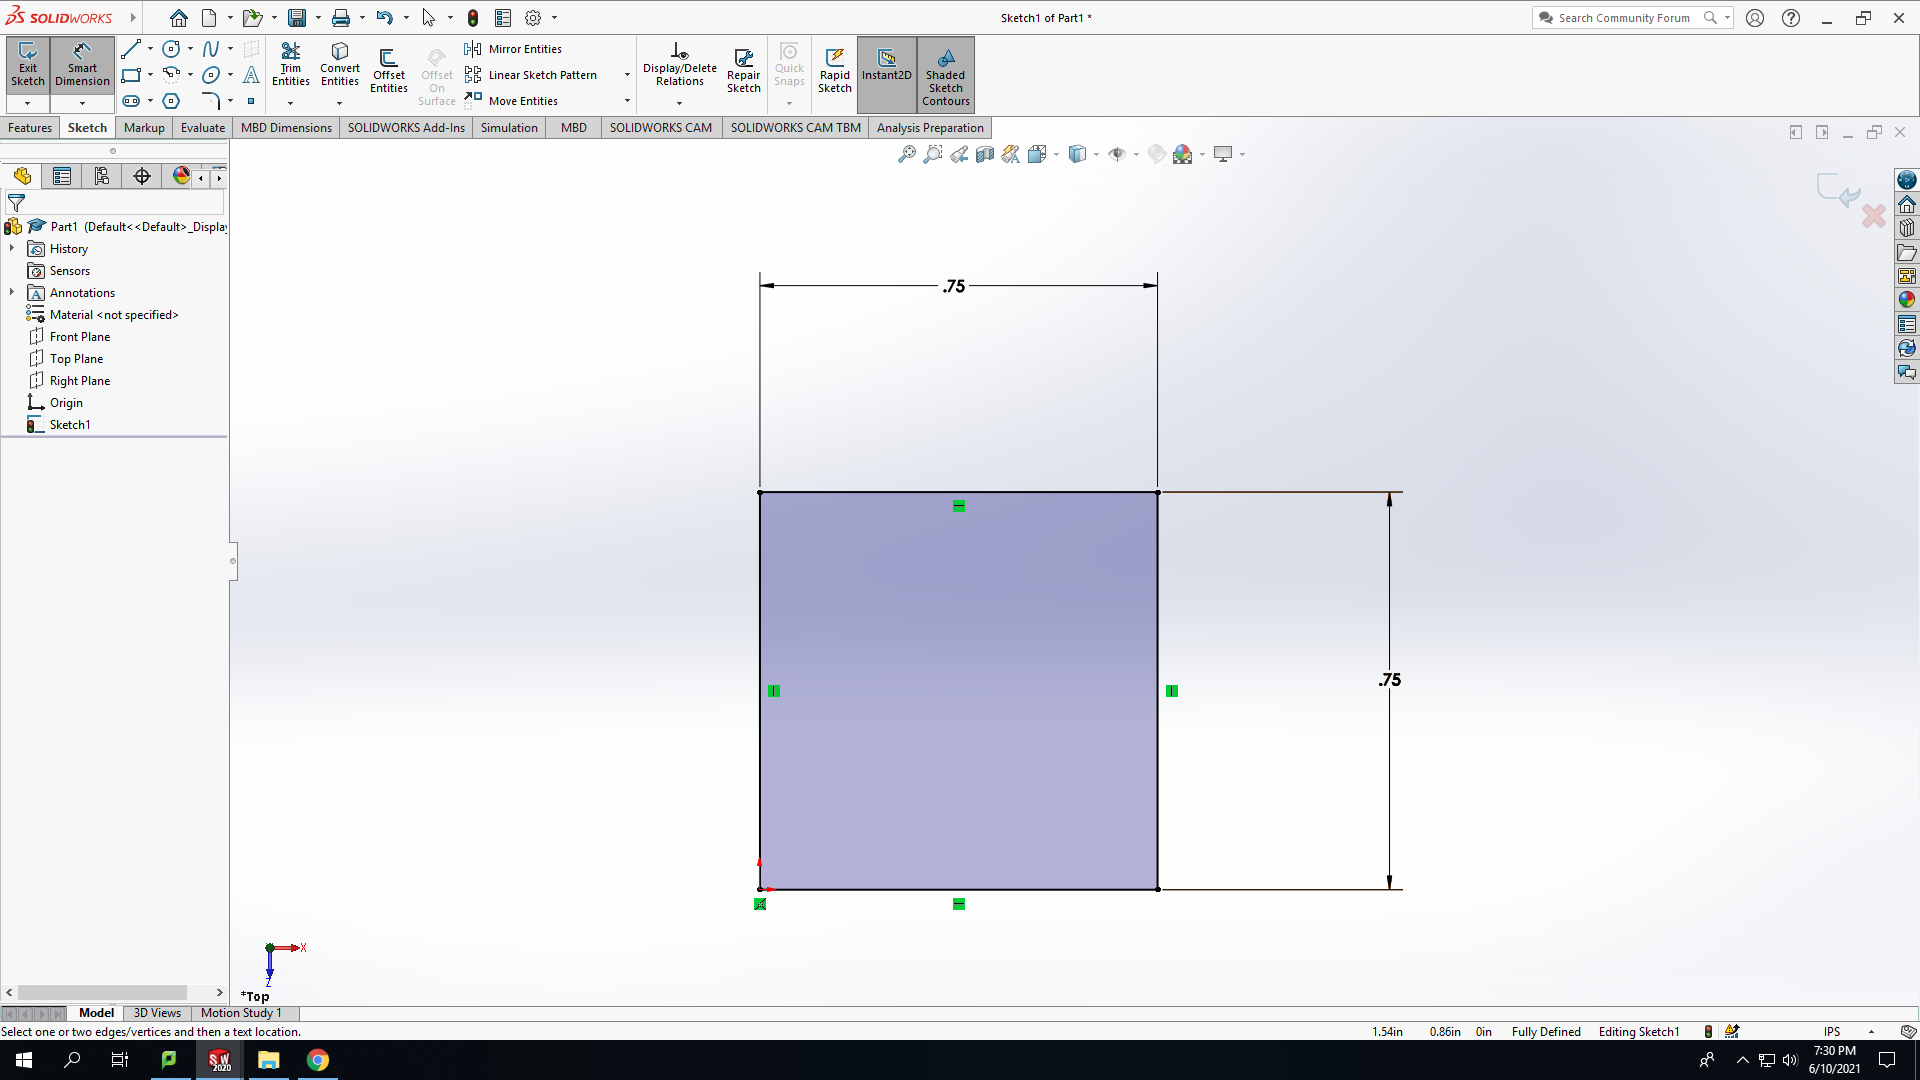The image size is (1920, 1080).
Task: Click the Search Community Forum field
Action: click(1624, 18)
